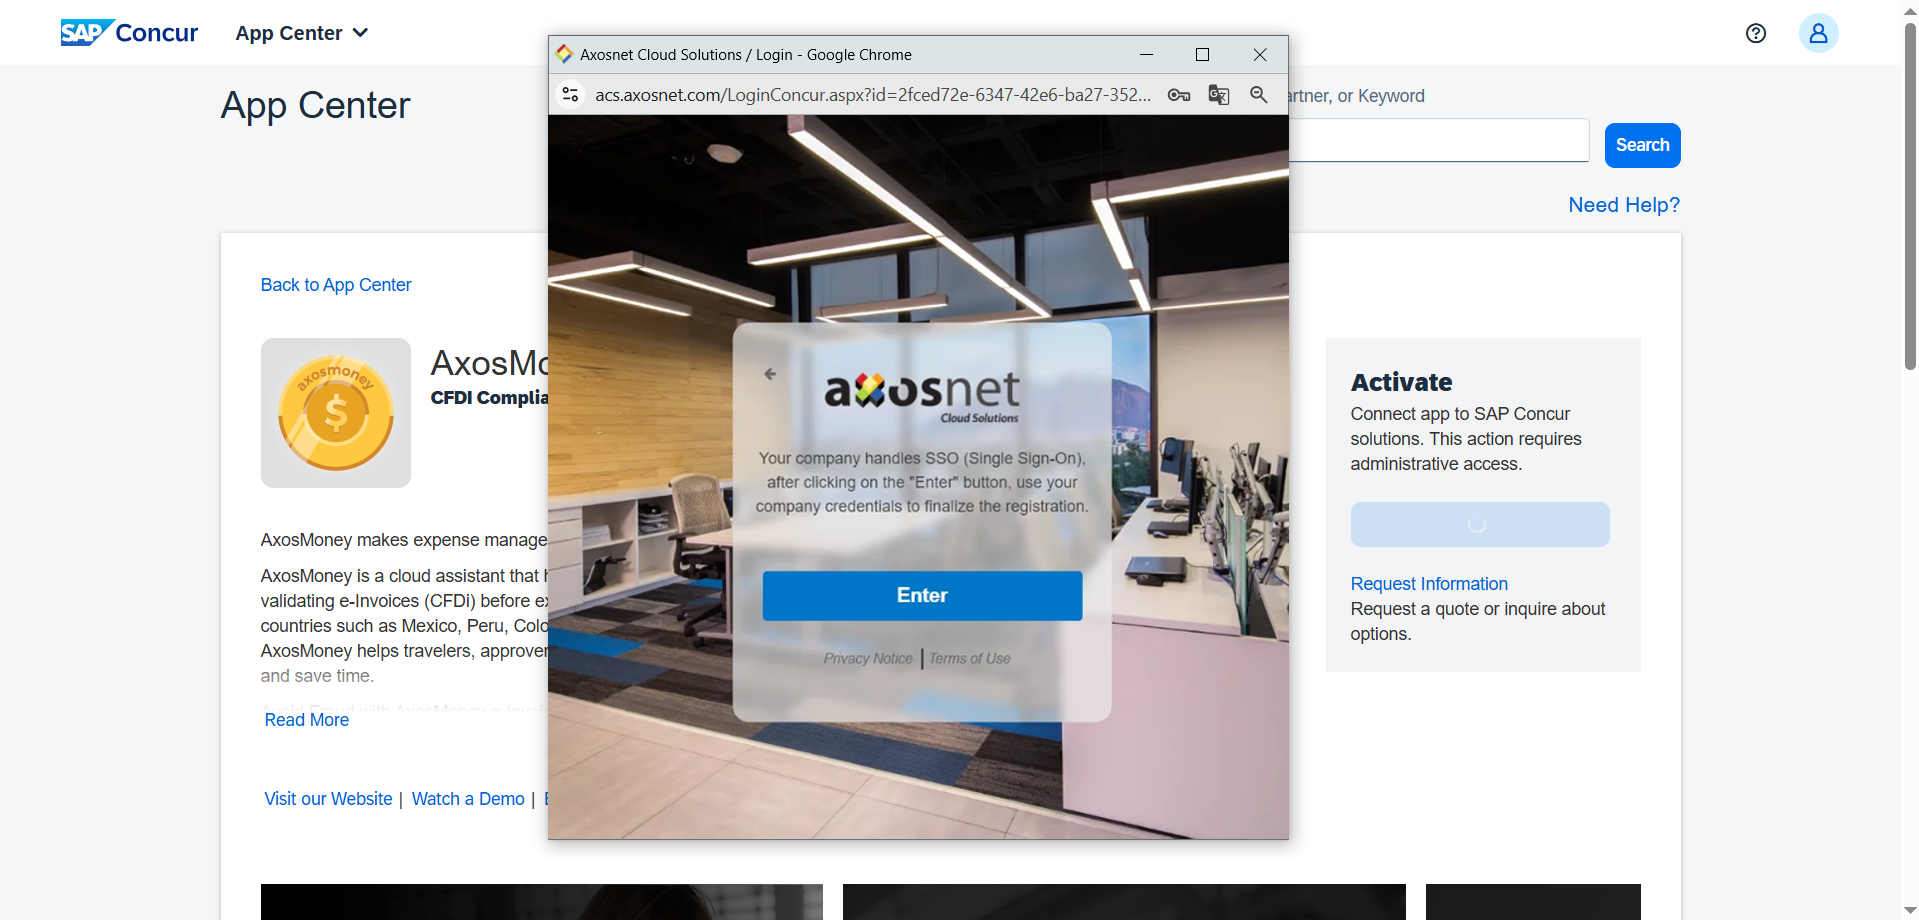This screenshot has width=1919, height=920.
Task: Open the Request Information link
Action: 1428,584
